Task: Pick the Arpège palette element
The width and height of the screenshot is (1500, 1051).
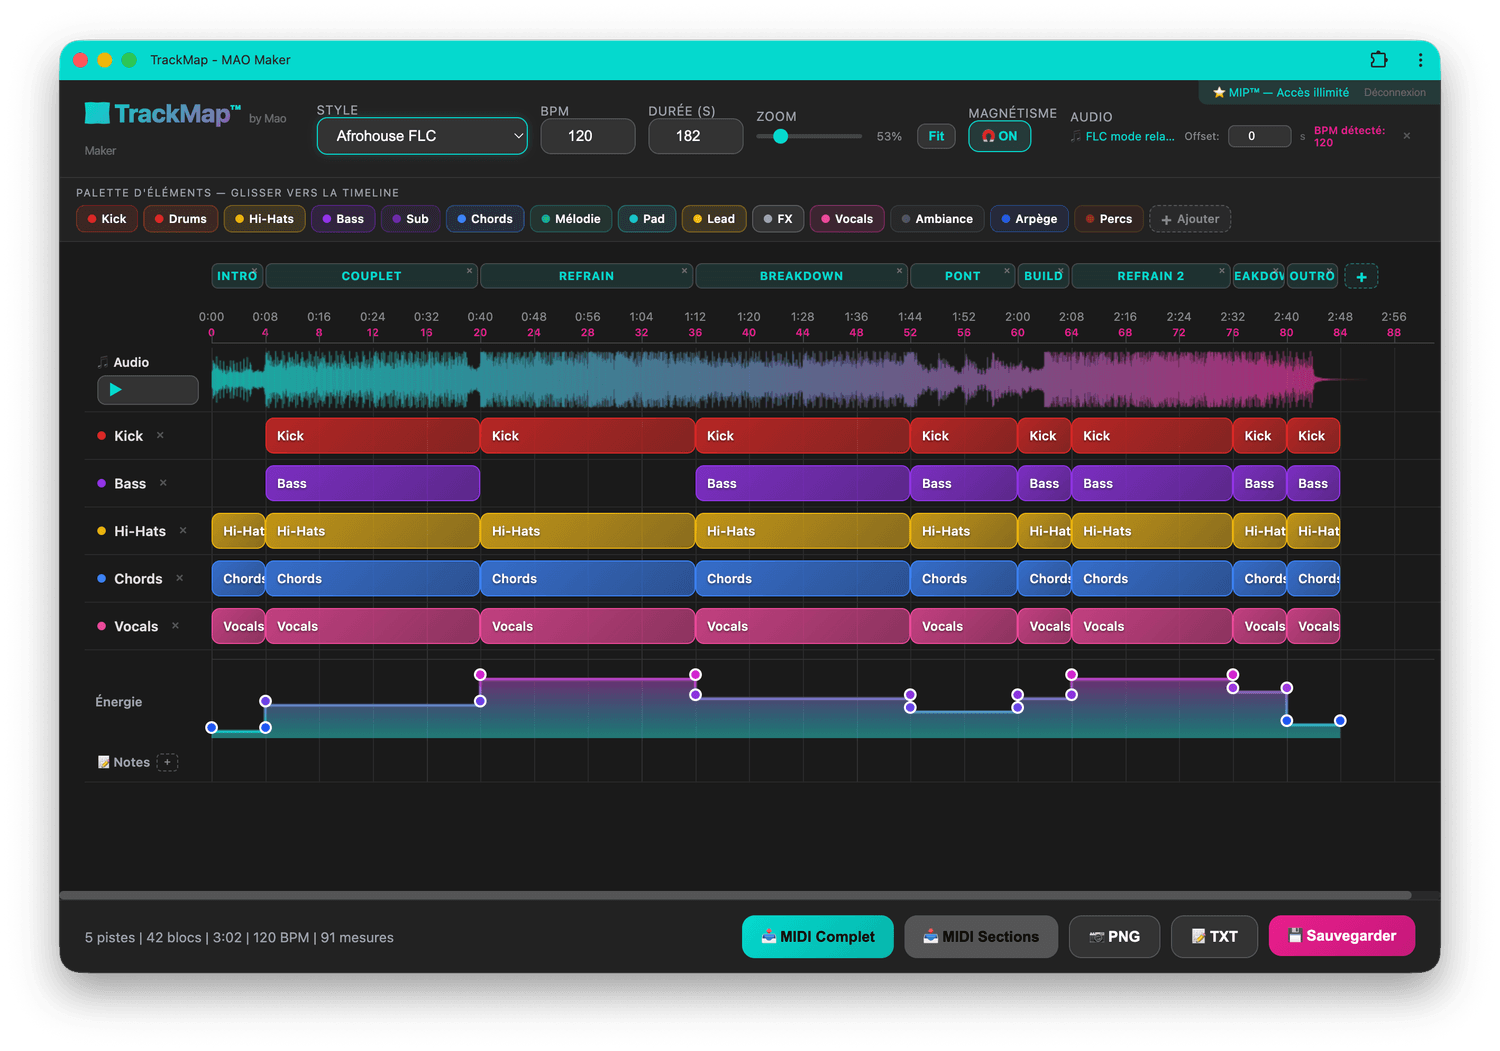Action: tap(1028, 219)
